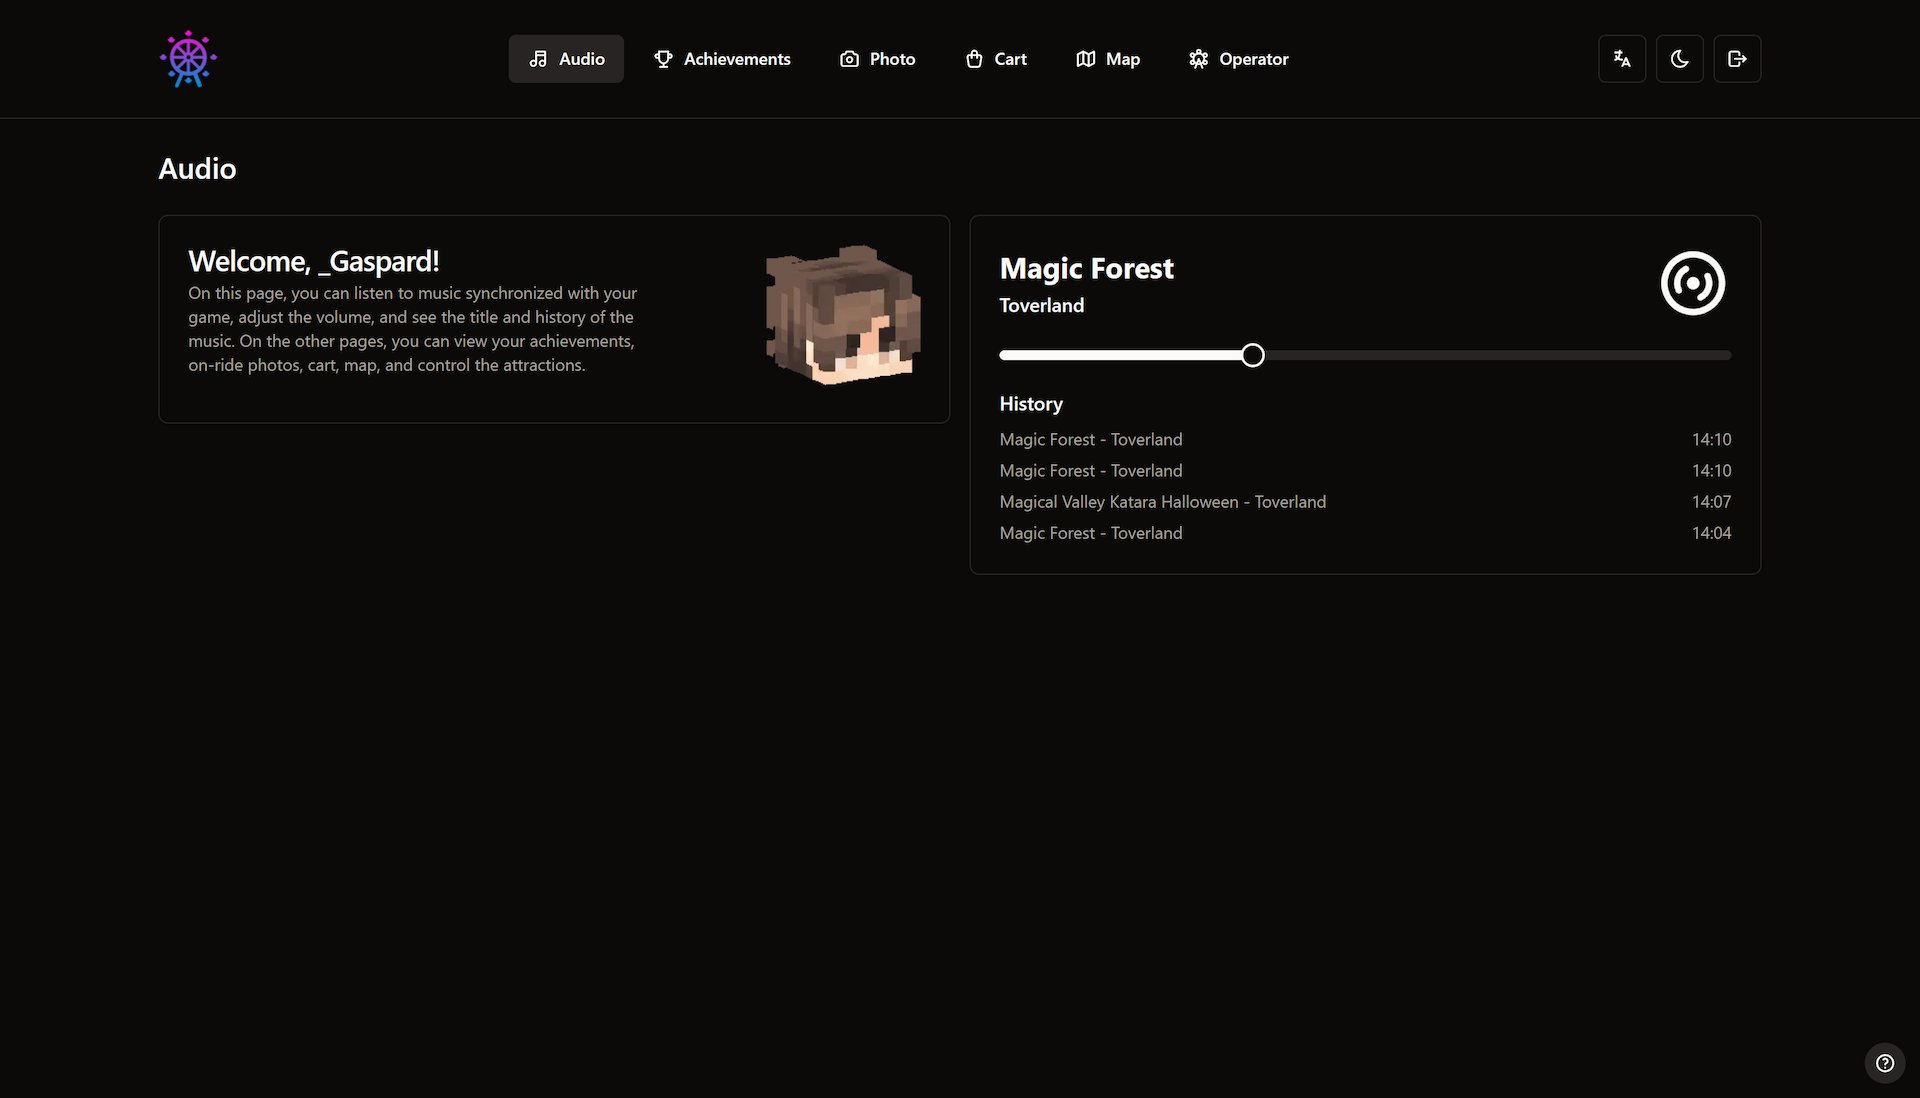
Task: Open the language translation icon
Action: 1622,58
